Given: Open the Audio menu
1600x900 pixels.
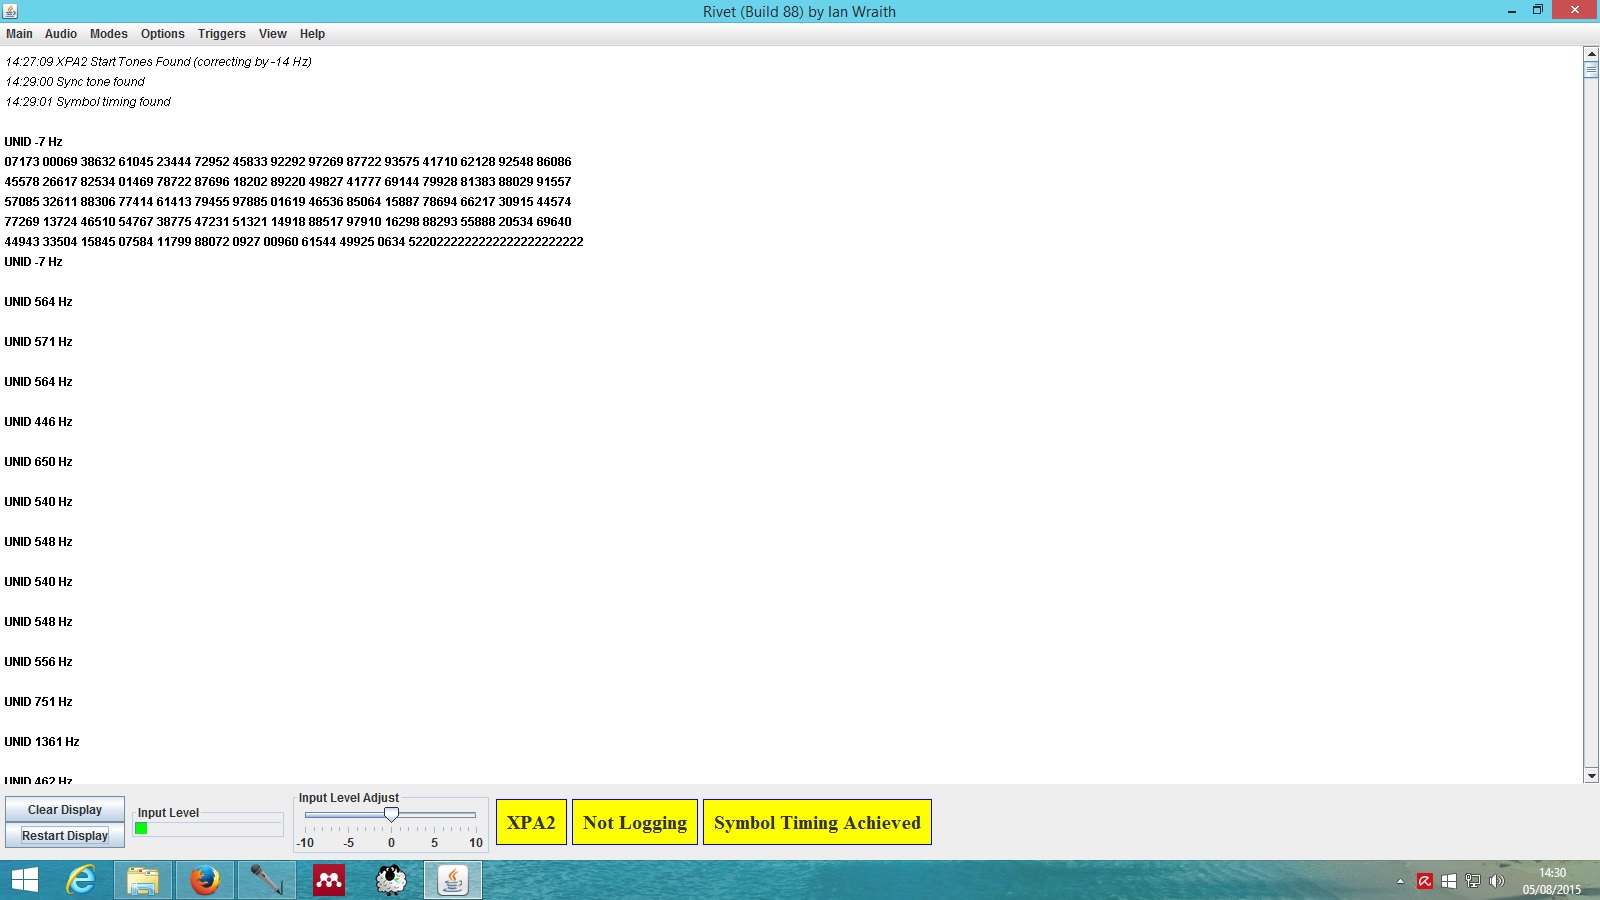Looking at the screenshot, I should (61, 34).
